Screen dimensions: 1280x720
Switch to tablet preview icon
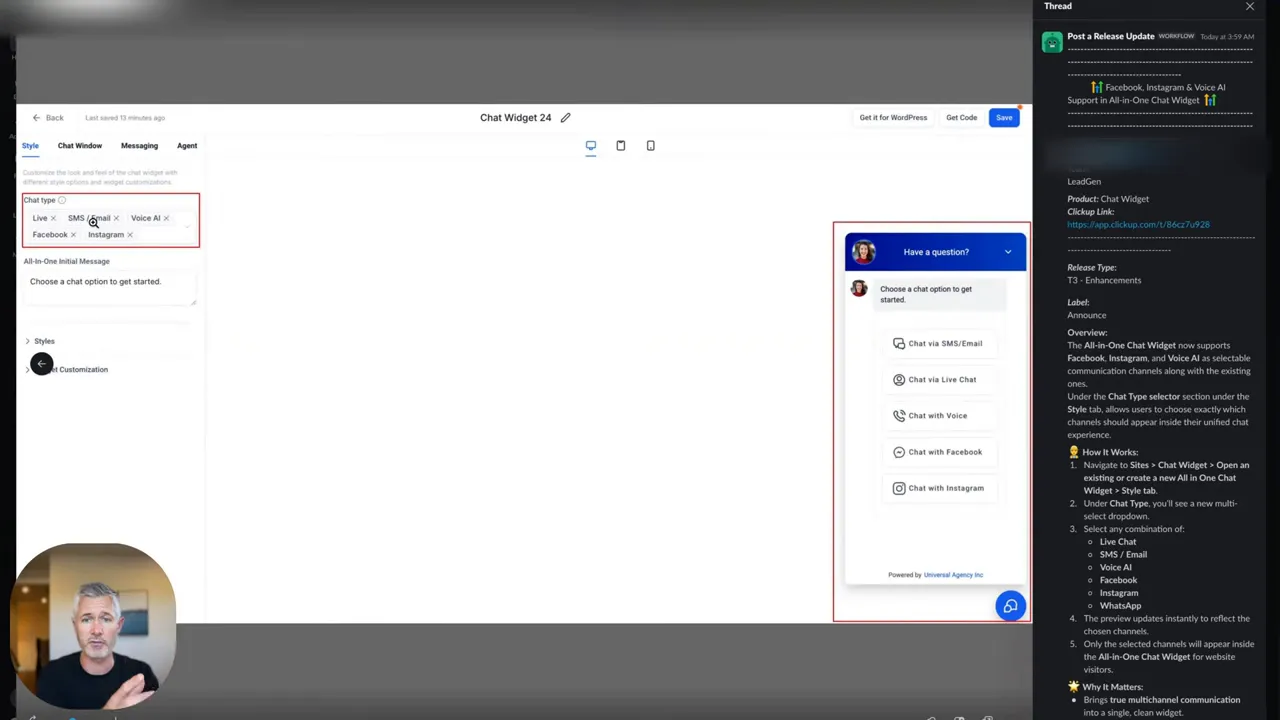[621, 146]
